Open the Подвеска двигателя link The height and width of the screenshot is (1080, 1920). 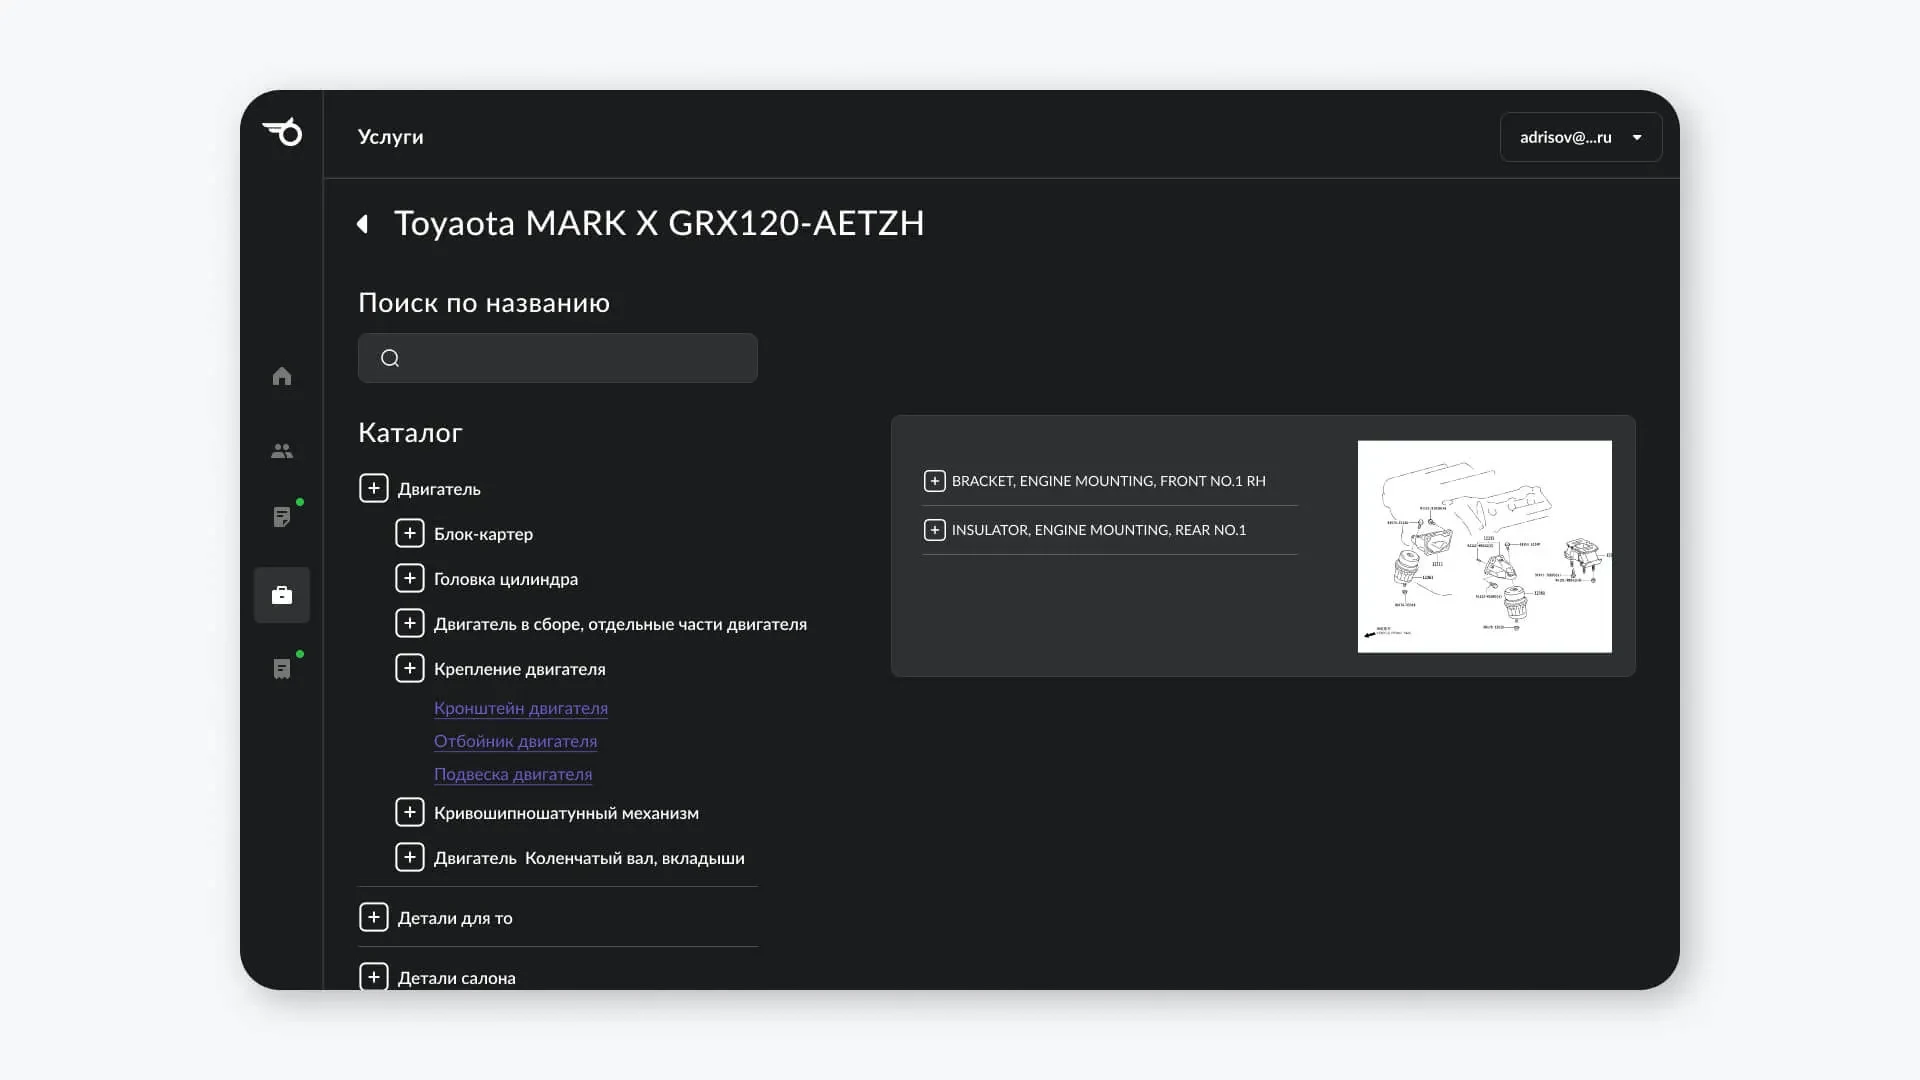click(x=513, y=774)
